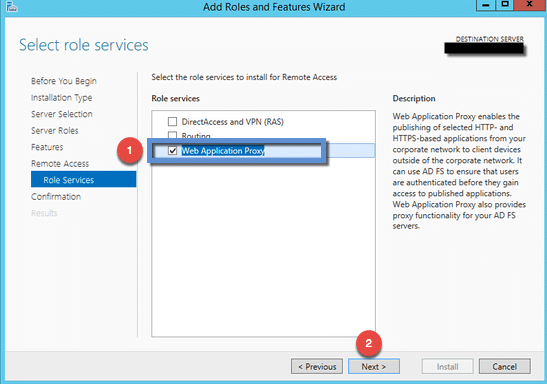547x384 pixels.
Task: Select the Web Application Proxy label text
Action: [223, 151]
